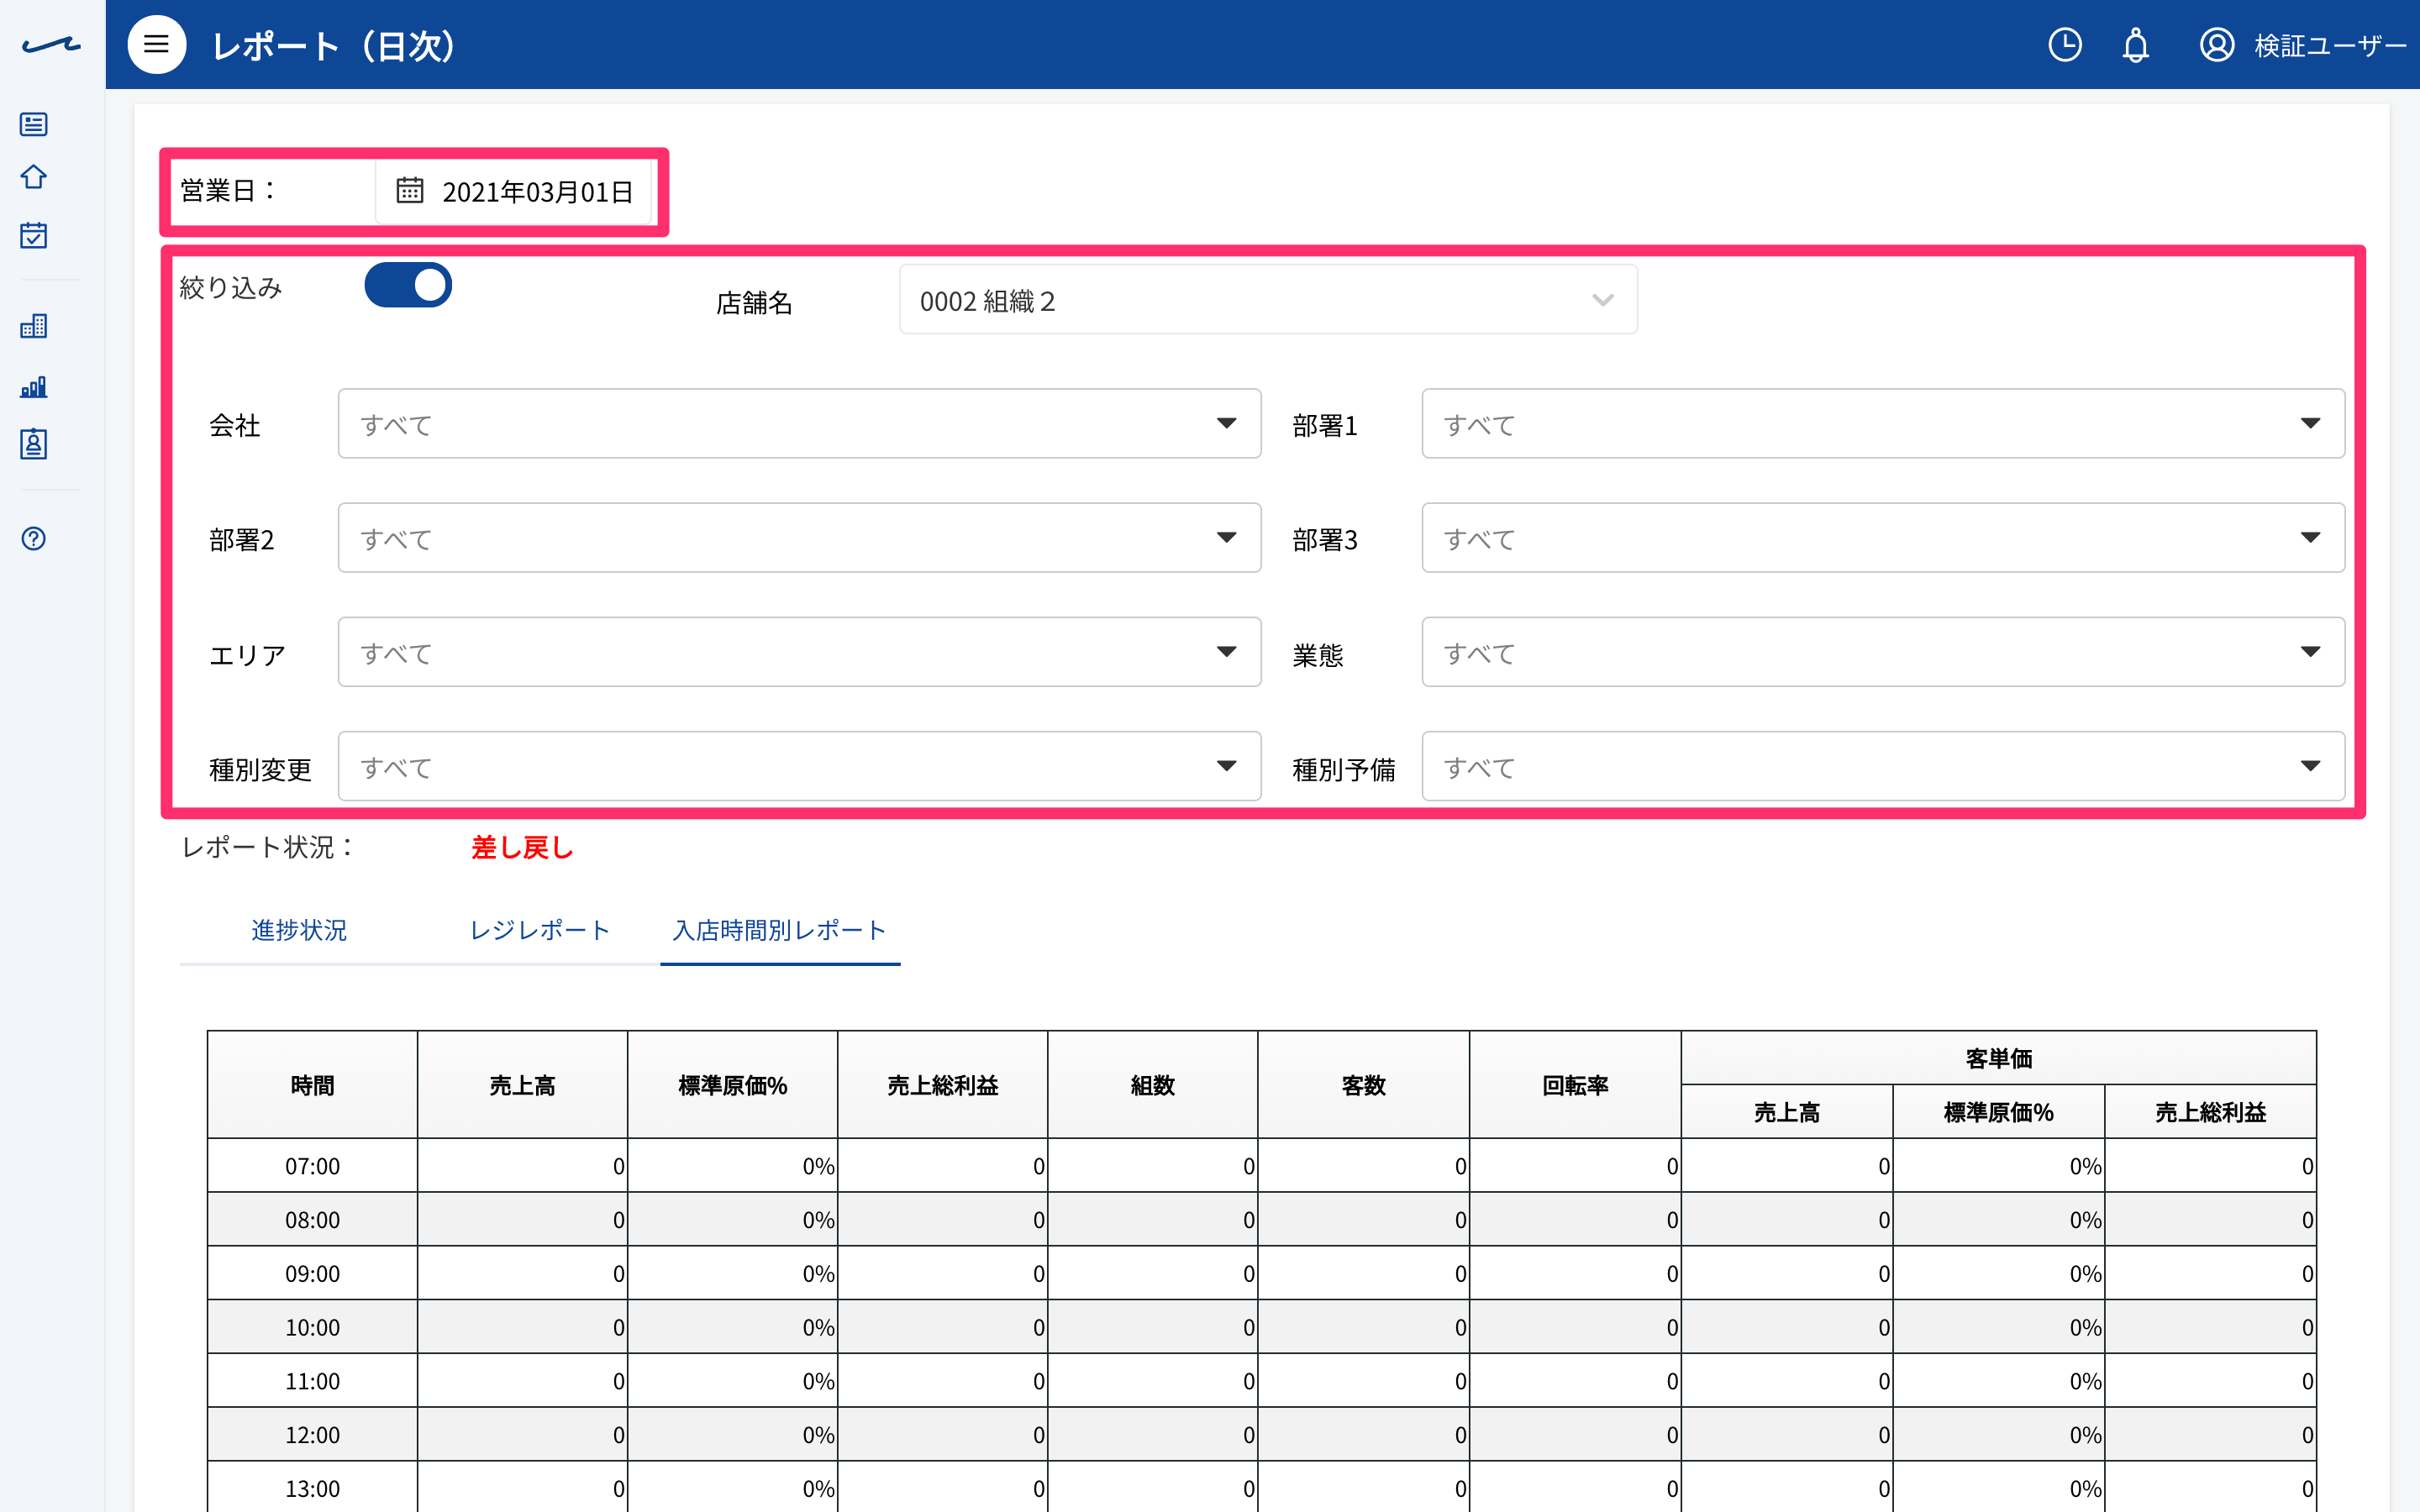This screenshot has height=1512, width=2420.
Task: Click the 09:00 time row cell
Action: pyautogui.click(x=312, y=1274)
